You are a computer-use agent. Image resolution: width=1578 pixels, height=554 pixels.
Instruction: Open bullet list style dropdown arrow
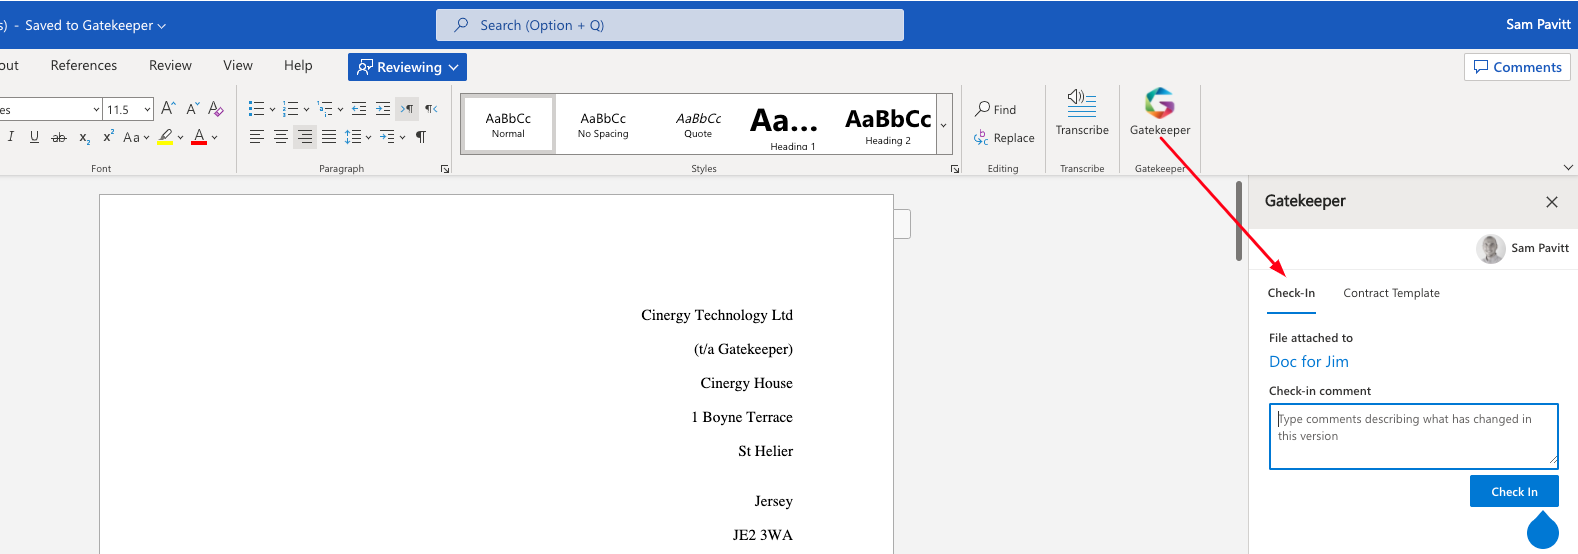[x=272, y=108]
